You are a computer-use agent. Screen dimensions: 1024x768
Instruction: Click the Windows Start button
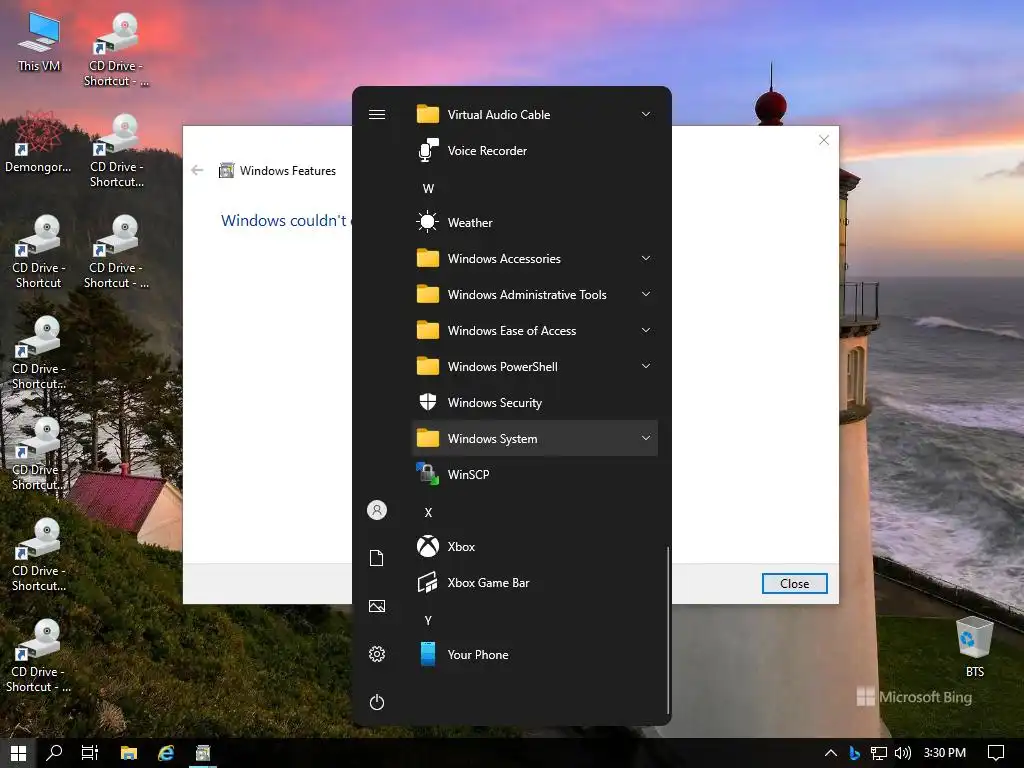(18, 753)
